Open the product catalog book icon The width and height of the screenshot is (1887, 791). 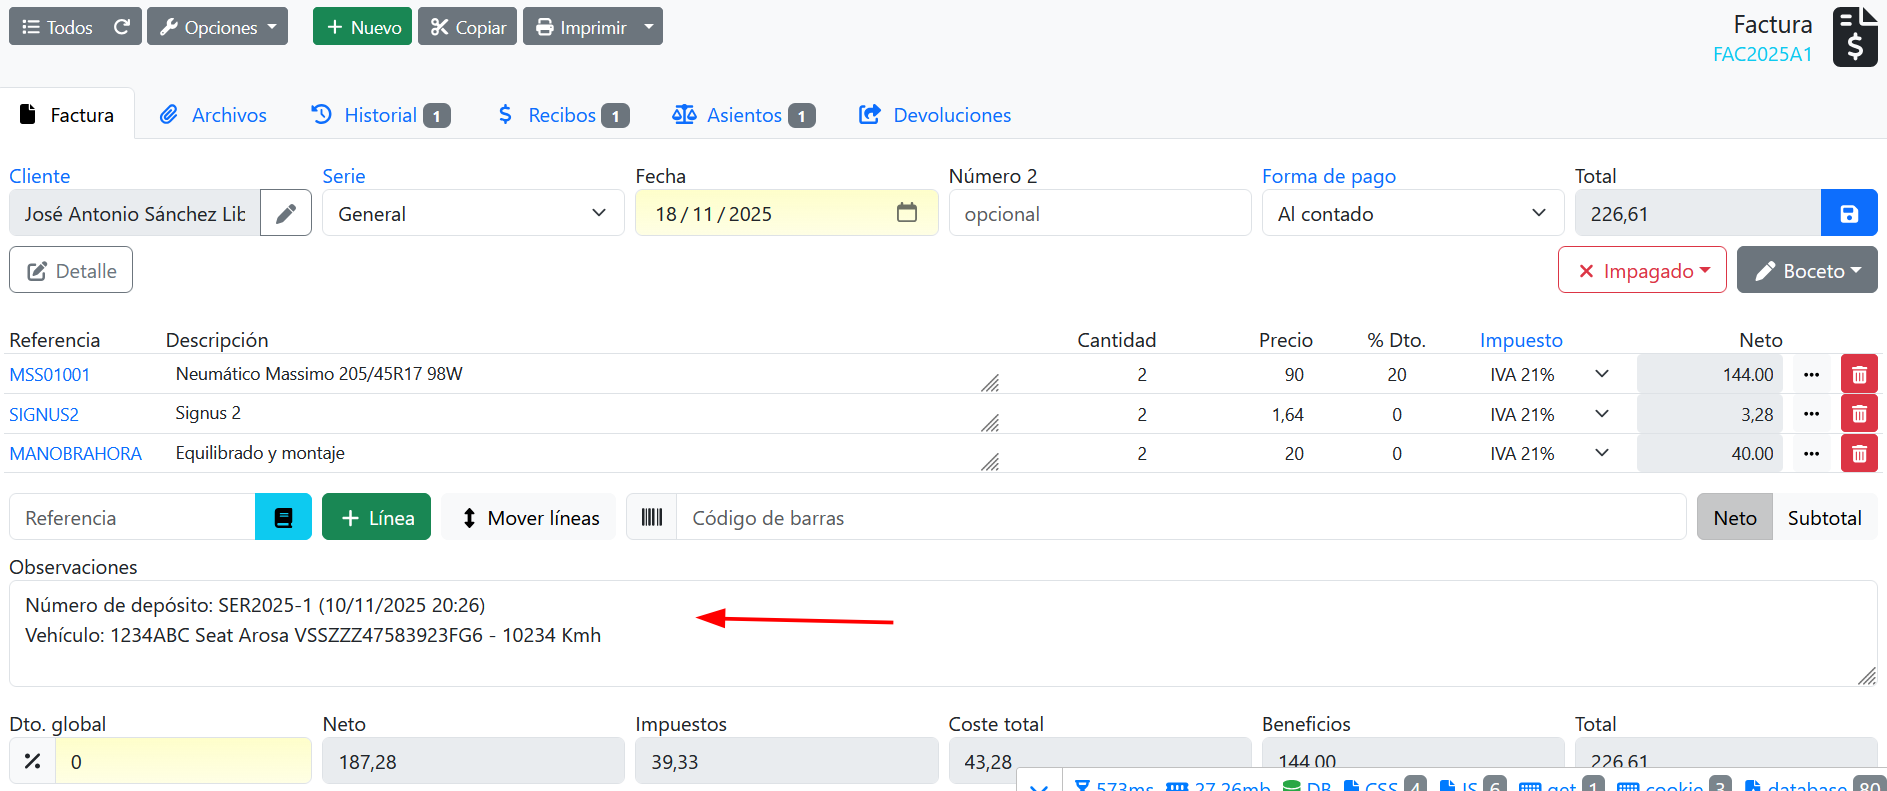[x=283, y=518]
